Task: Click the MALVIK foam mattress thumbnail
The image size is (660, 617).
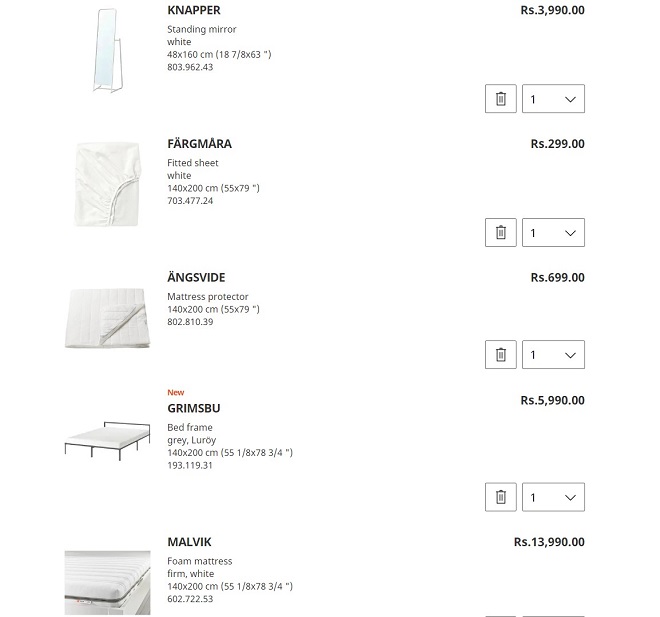Action: [107, 581]
